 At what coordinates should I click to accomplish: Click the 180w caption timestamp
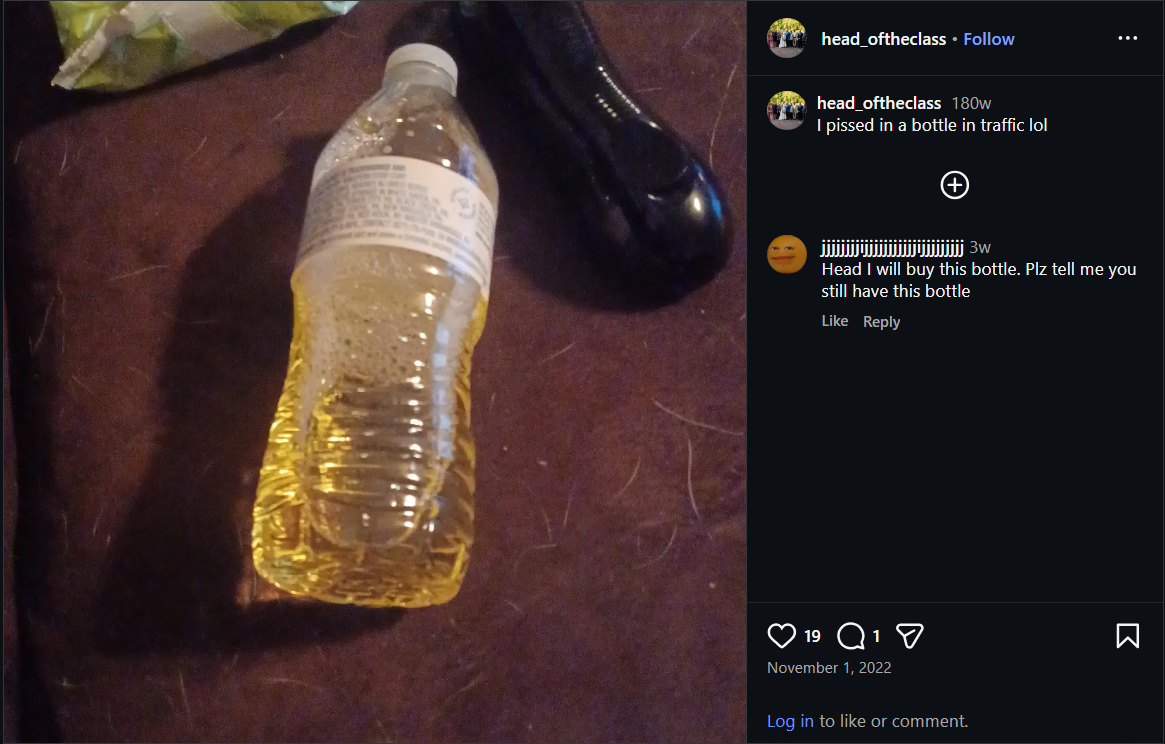point(971,103)
